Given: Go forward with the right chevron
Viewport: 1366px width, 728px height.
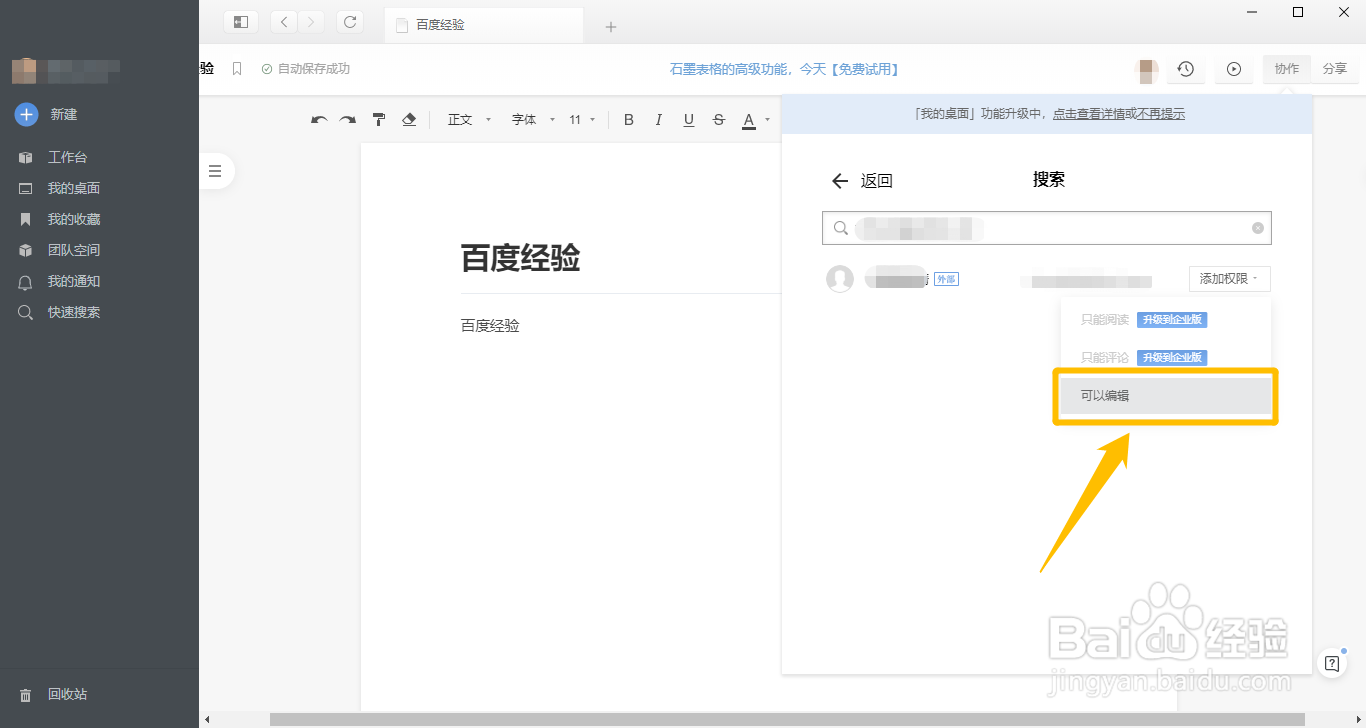Looking at the screenshot, I should pos(311,22).
